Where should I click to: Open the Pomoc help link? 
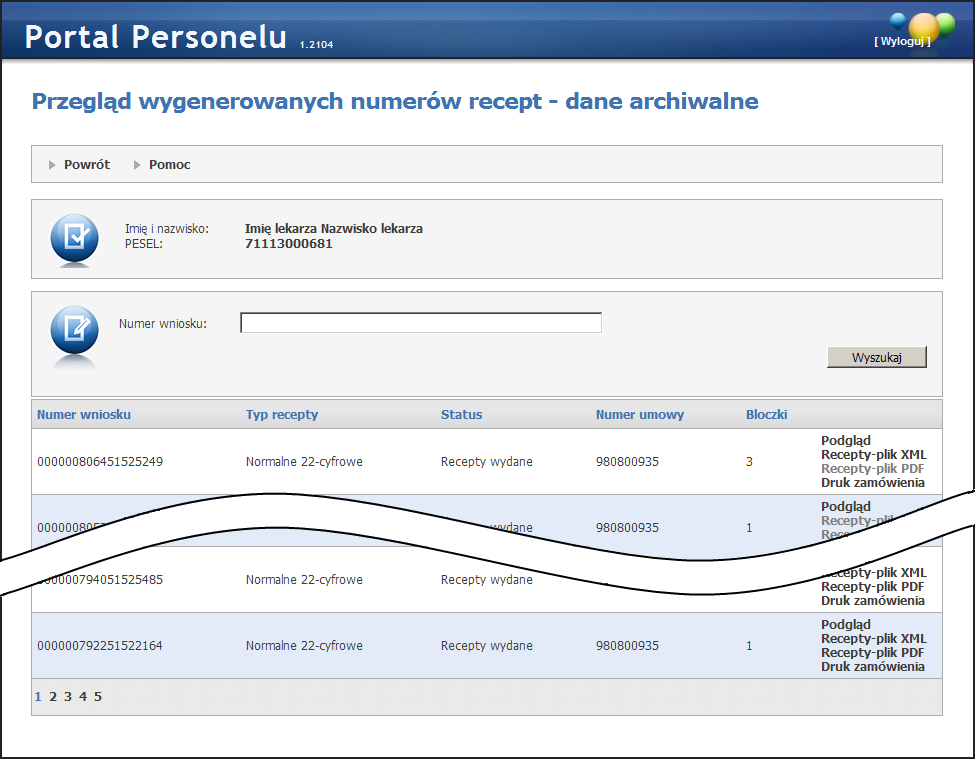[169, 164]
